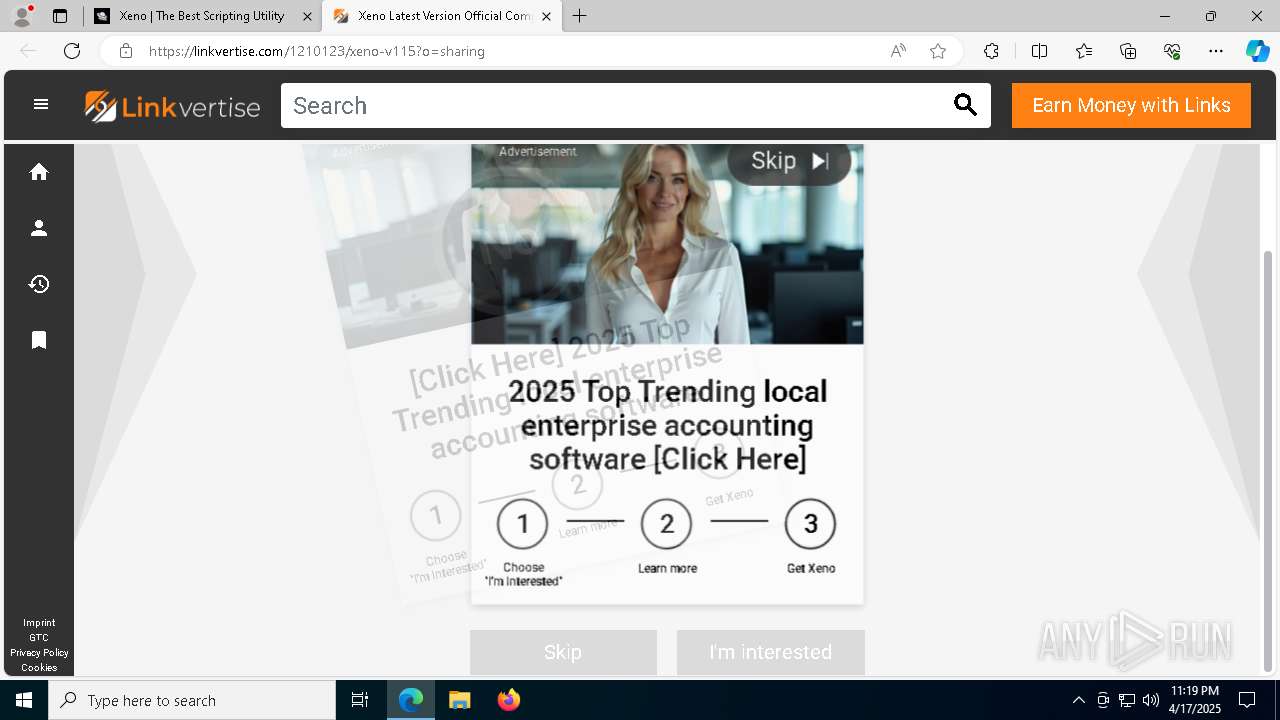Click step 3 circle Get Xeno
This screenshot has width=1280, height=720.
(x=810, y=524)
